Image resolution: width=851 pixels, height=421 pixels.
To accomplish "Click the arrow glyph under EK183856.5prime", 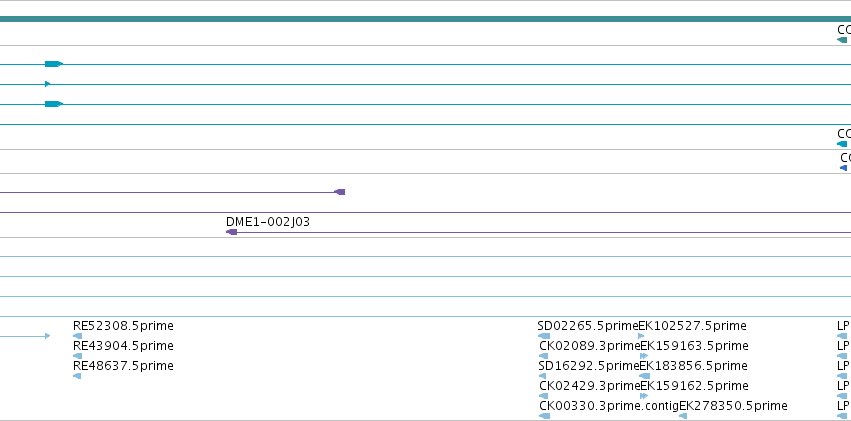I will (x=645, y=376).
